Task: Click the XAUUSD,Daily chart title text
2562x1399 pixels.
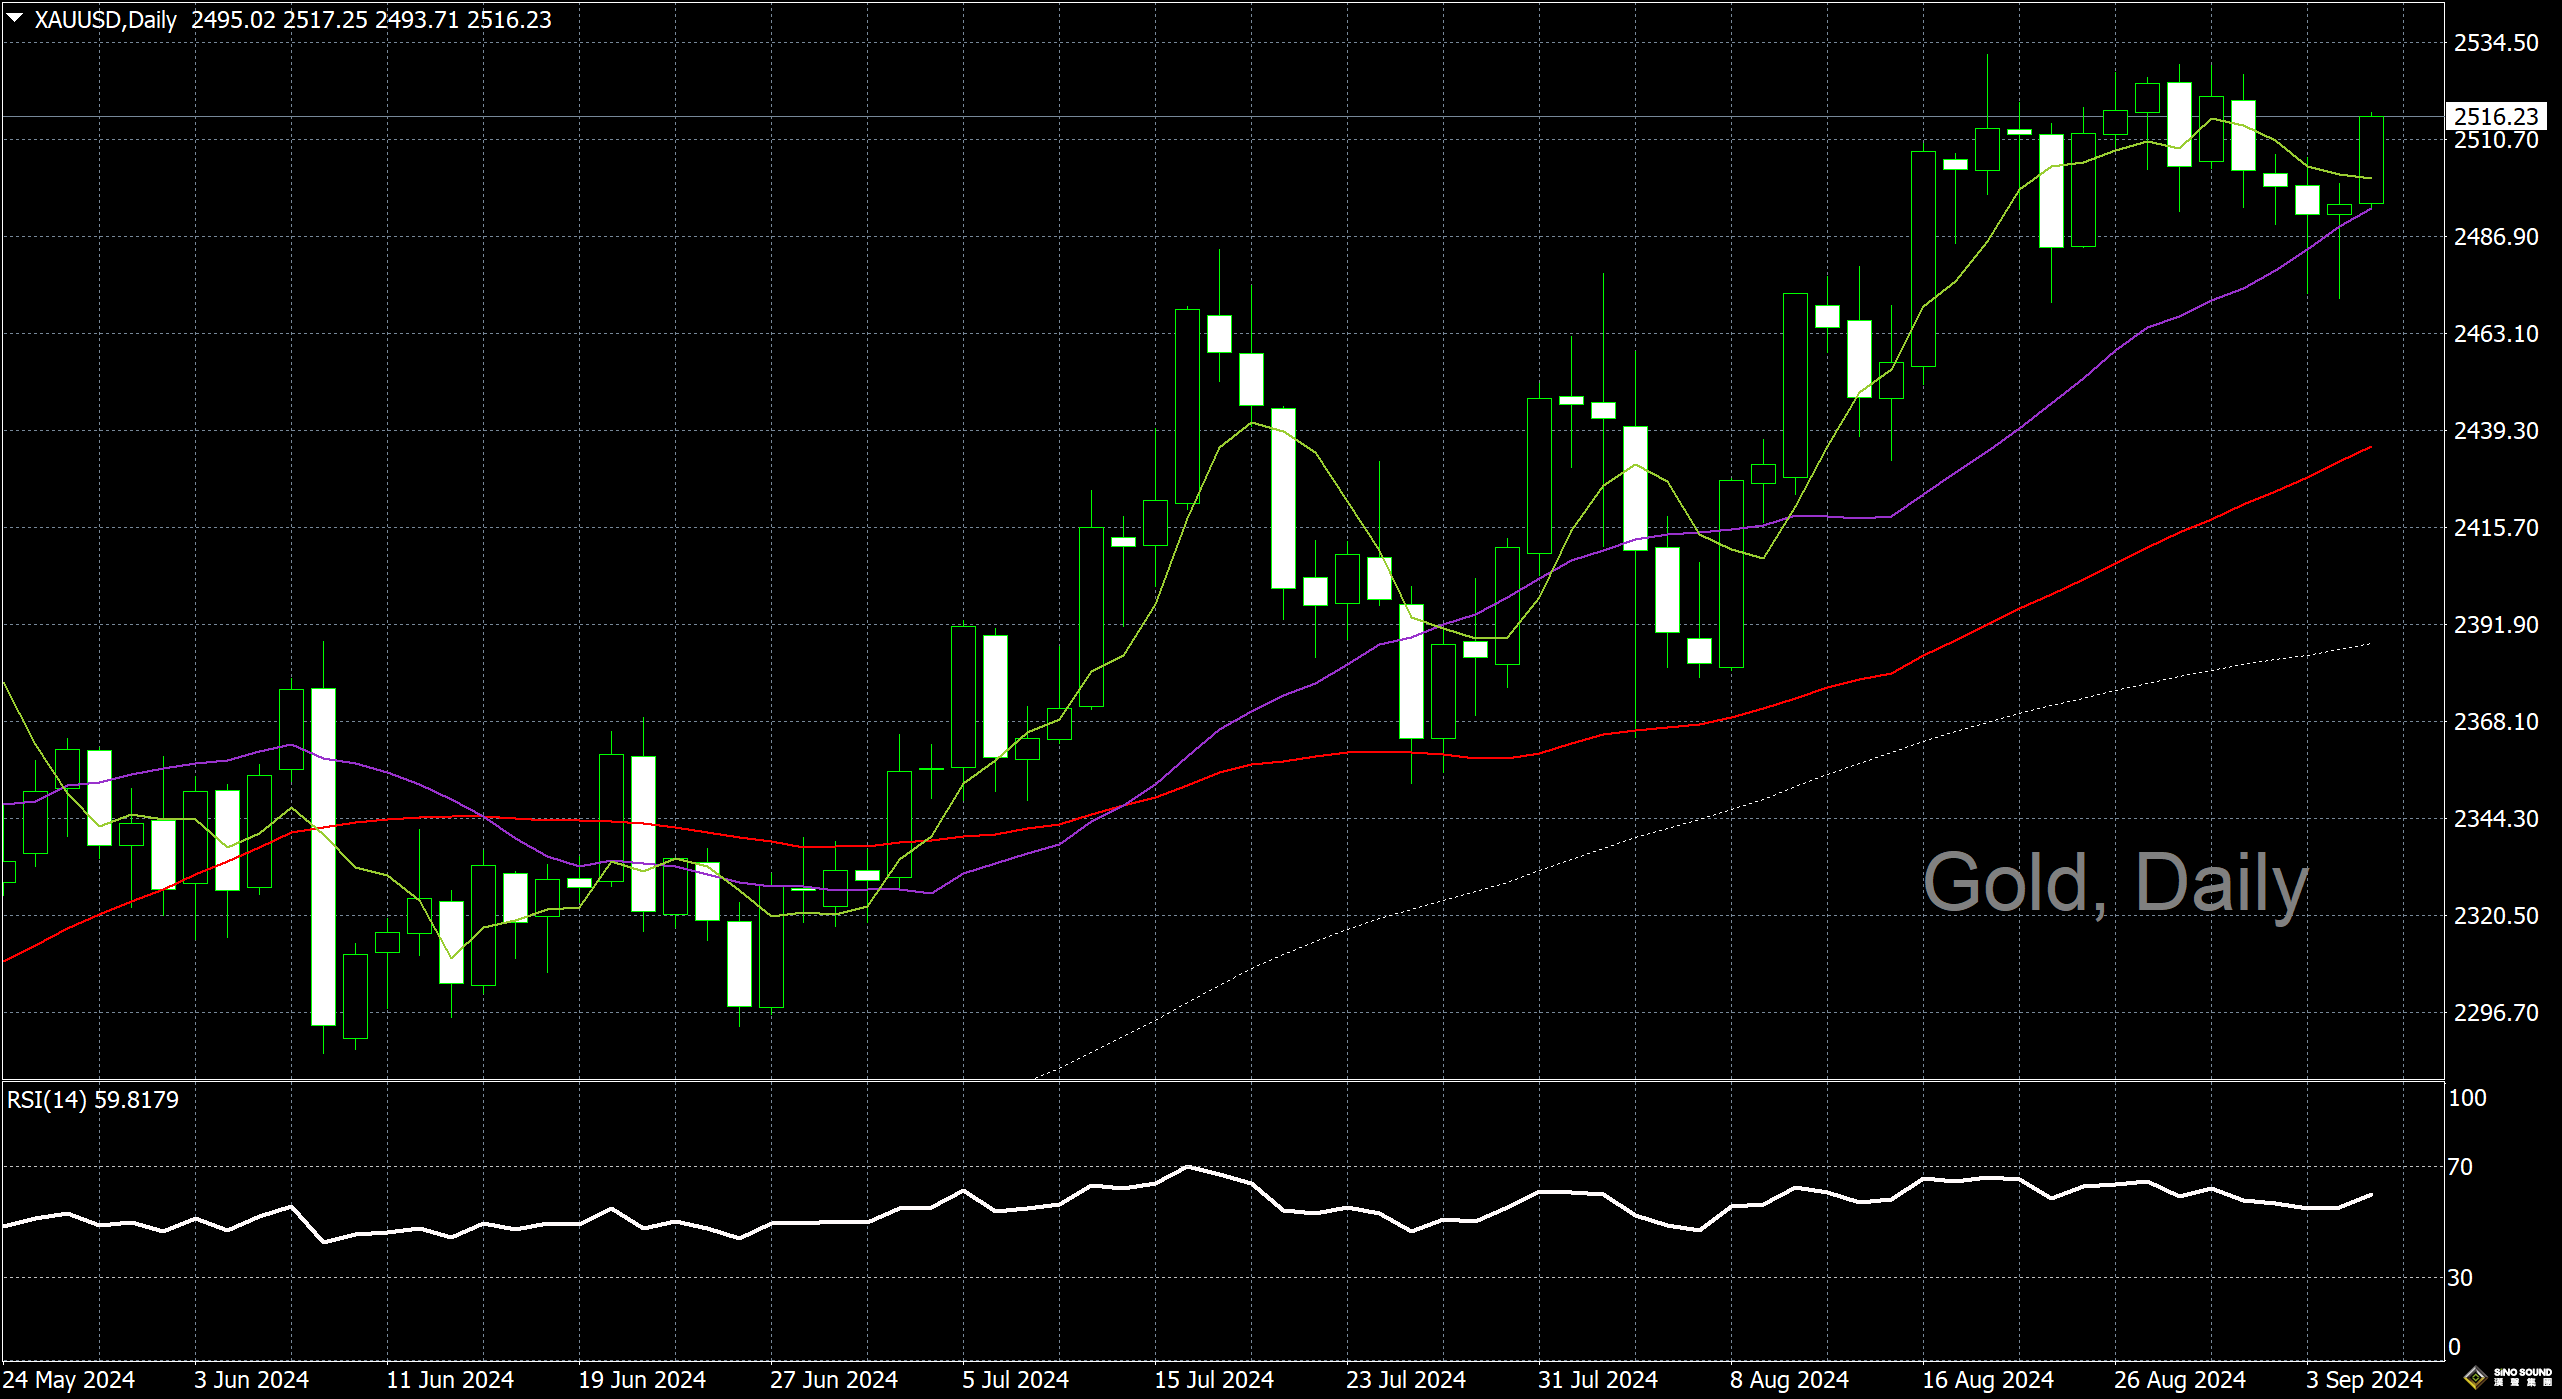Action: tap(105, 20)
